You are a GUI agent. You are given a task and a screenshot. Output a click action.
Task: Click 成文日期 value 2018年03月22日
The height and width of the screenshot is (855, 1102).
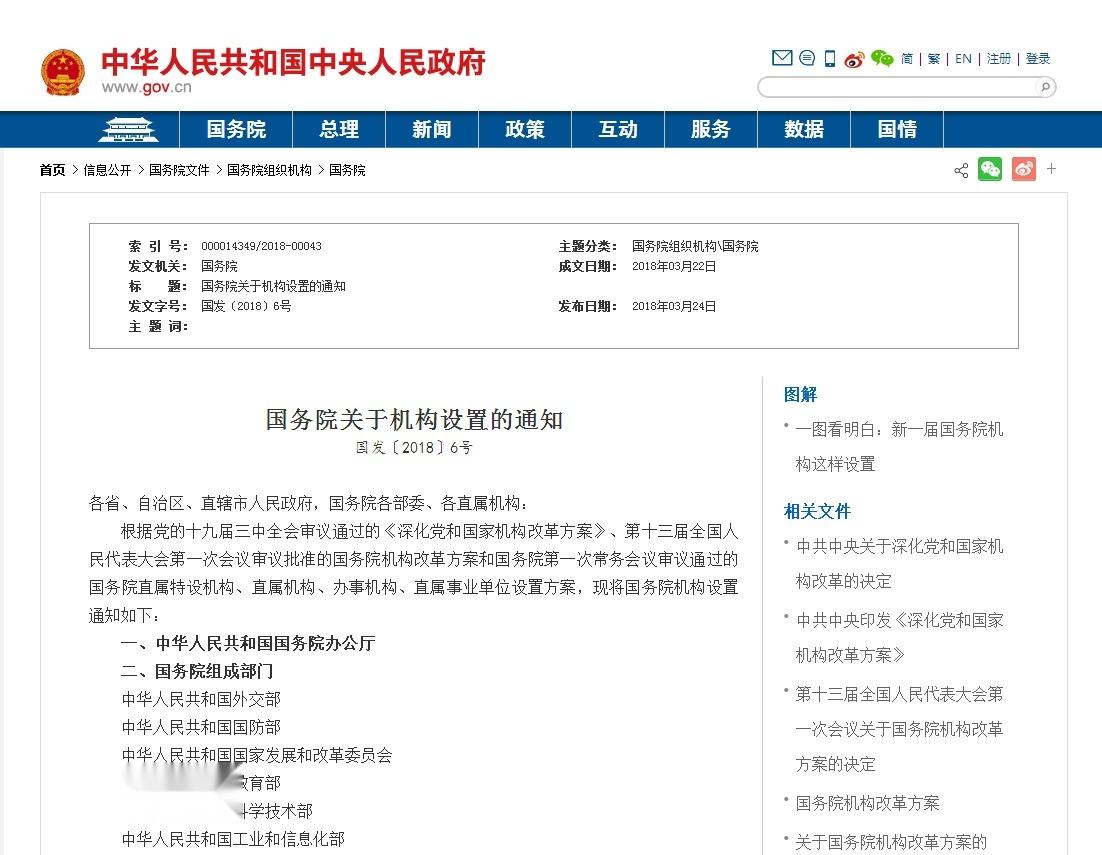(x=674, y=266)
